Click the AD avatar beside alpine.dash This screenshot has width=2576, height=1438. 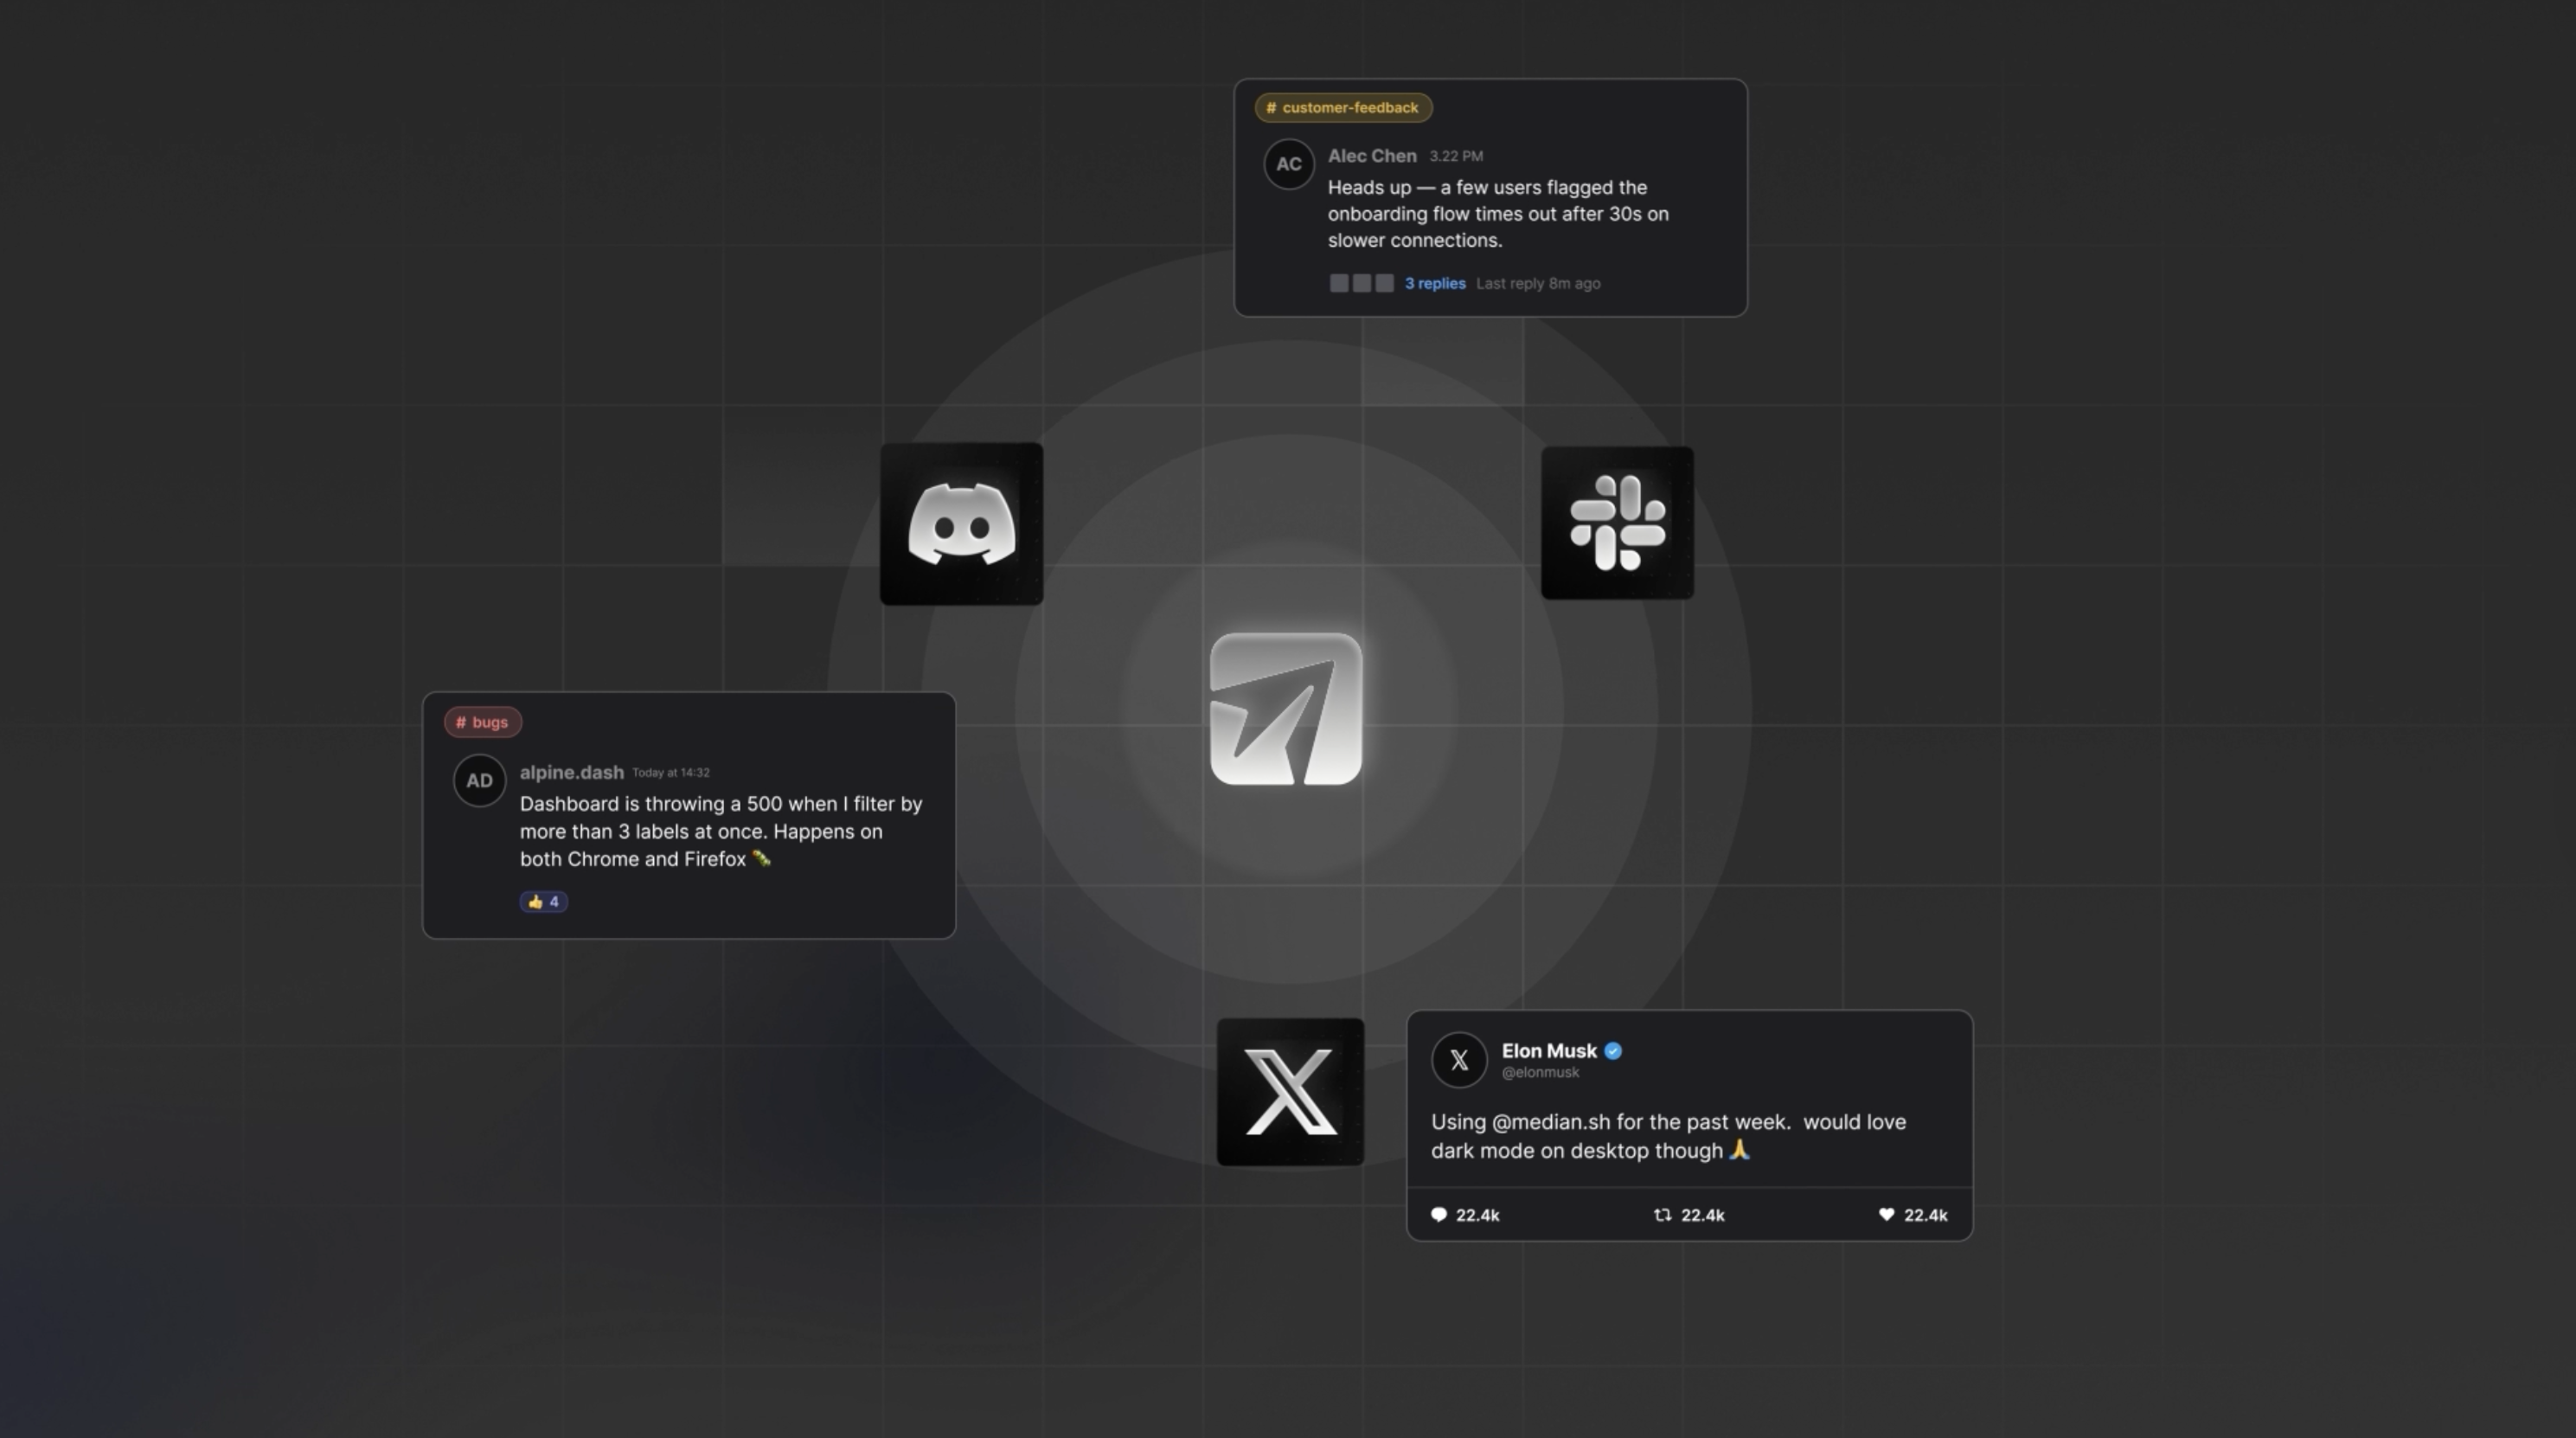point(479,780)
